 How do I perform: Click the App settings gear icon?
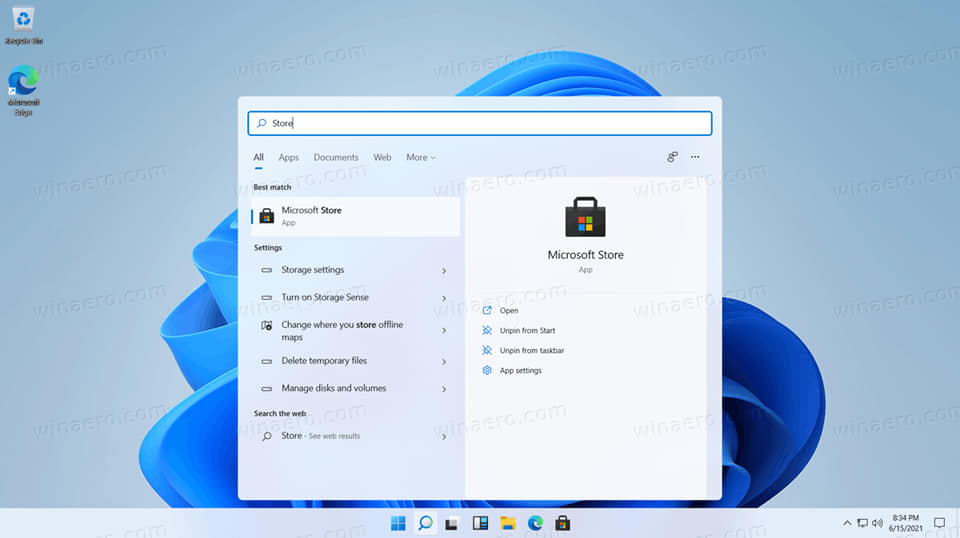(x=487, y=370)
